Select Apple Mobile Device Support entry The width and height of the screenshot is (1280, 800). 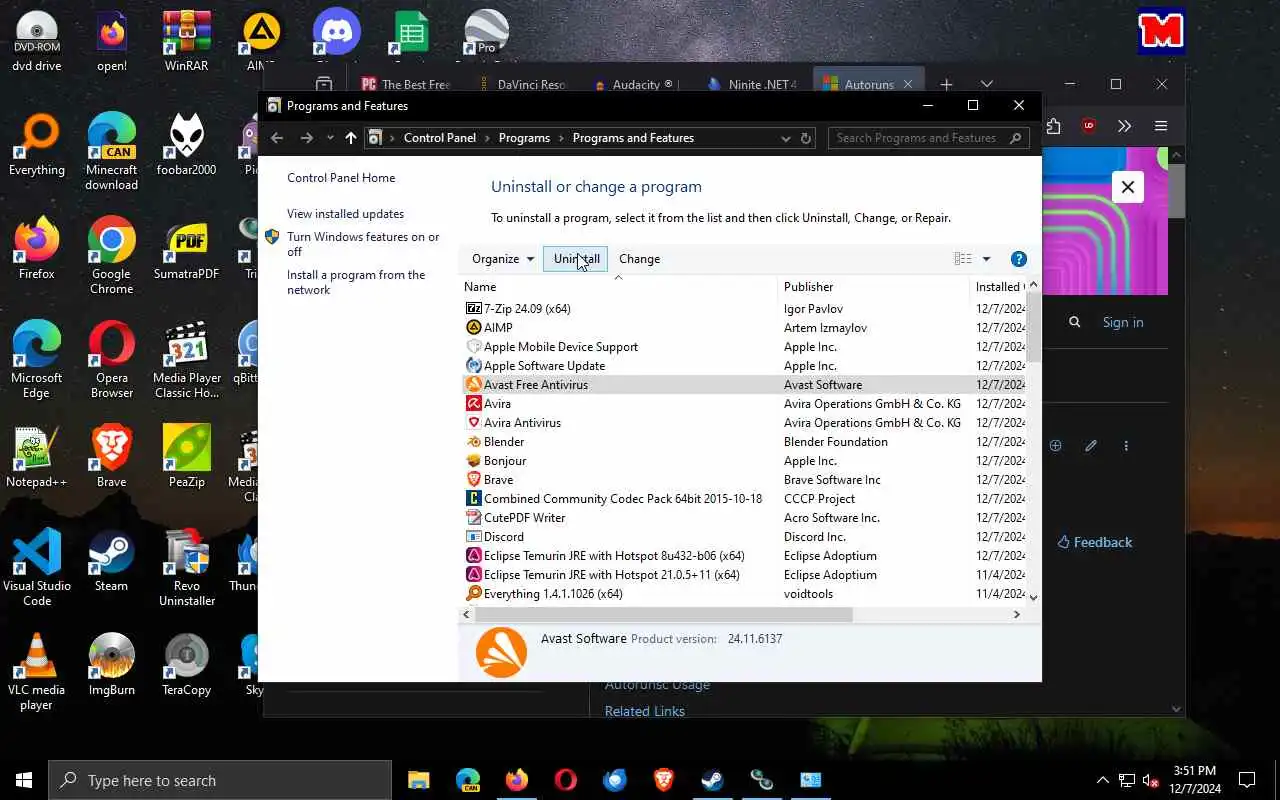745,347
